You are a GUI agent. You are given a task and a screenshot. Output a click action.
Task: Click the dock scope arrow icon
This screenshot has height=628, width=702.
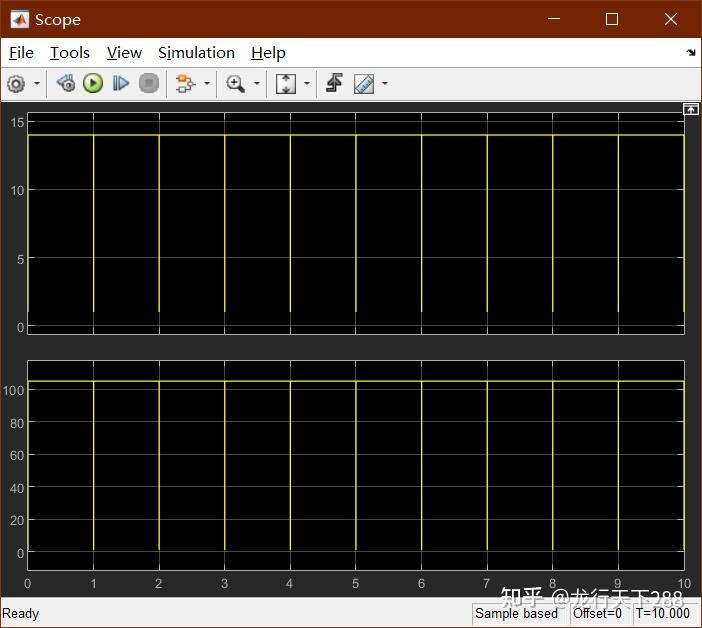point(691,52)
